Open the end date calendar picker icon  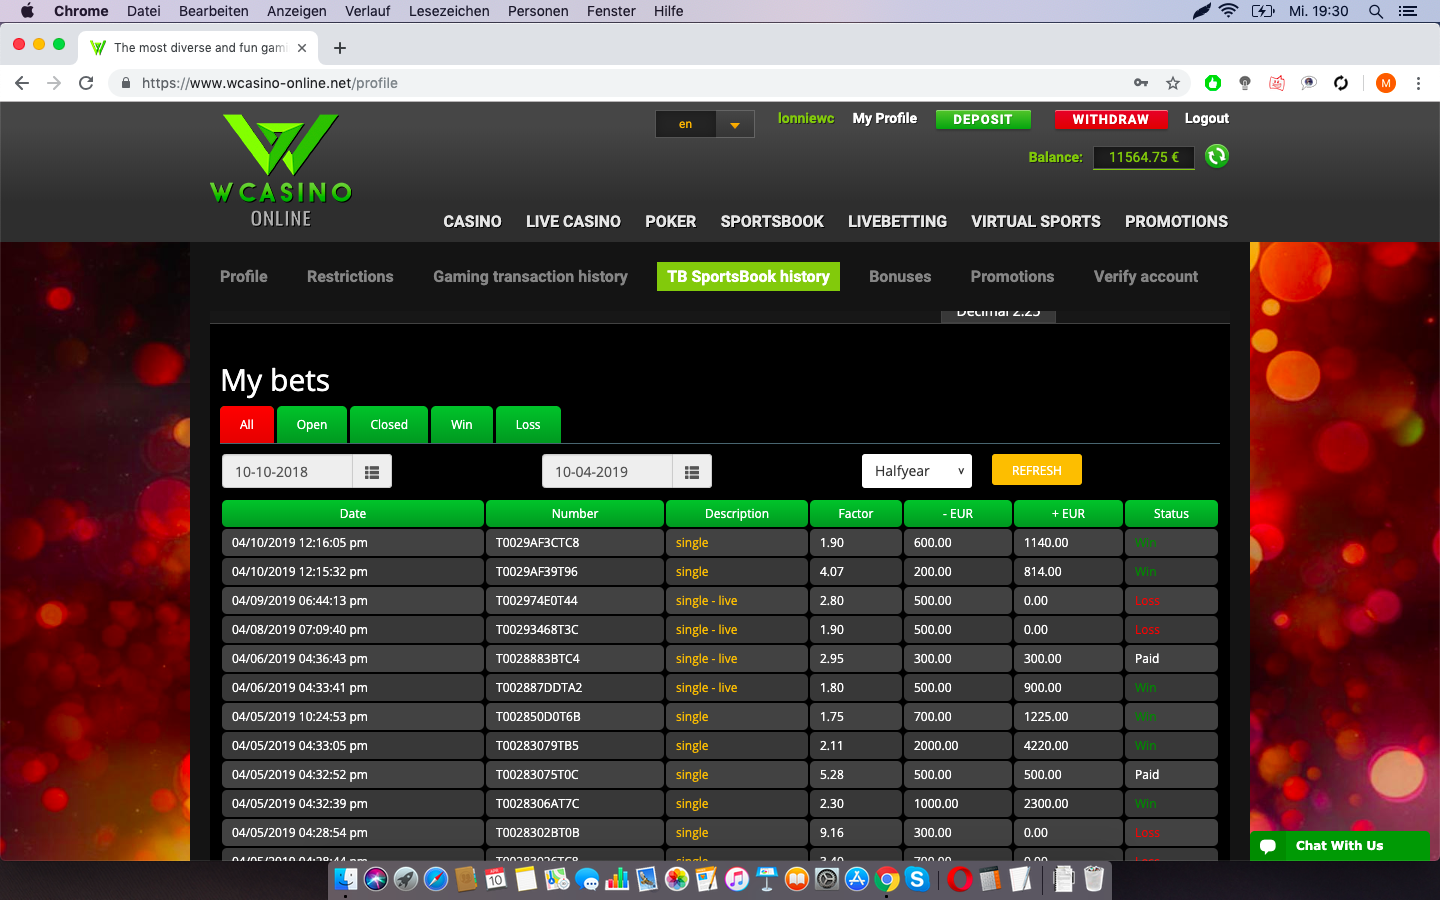[x=692, y=472]
